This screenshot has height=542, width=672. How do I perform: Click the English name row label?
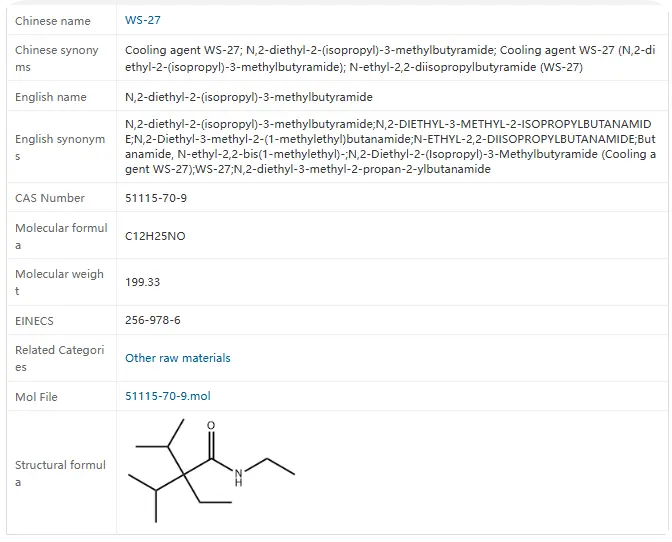(50, 97)
